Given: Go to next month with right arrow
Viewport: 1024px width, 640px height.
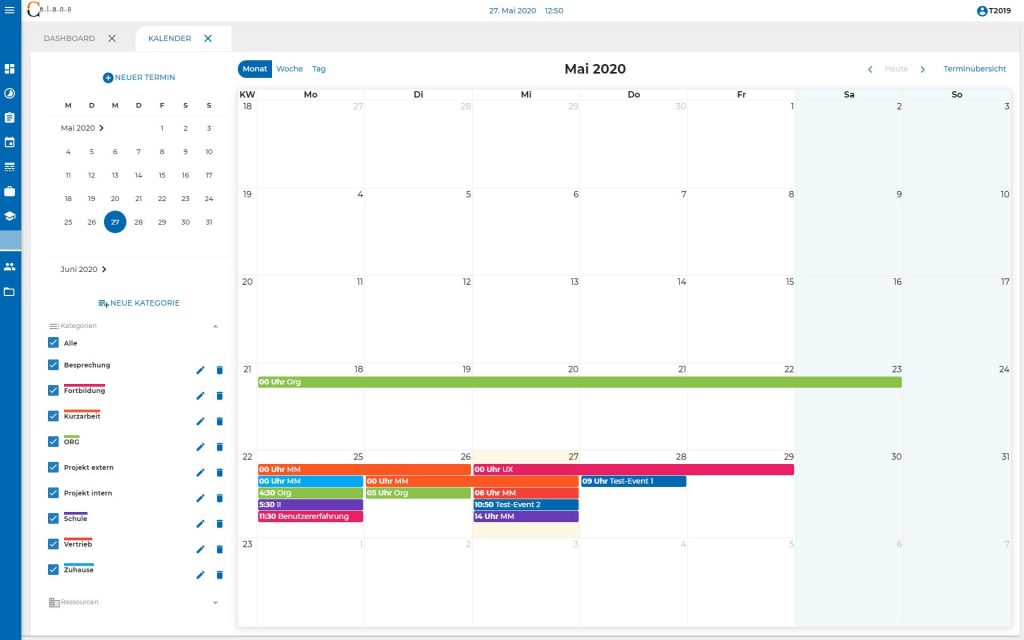Looking at the screenshot, I should tap(923, 69).
